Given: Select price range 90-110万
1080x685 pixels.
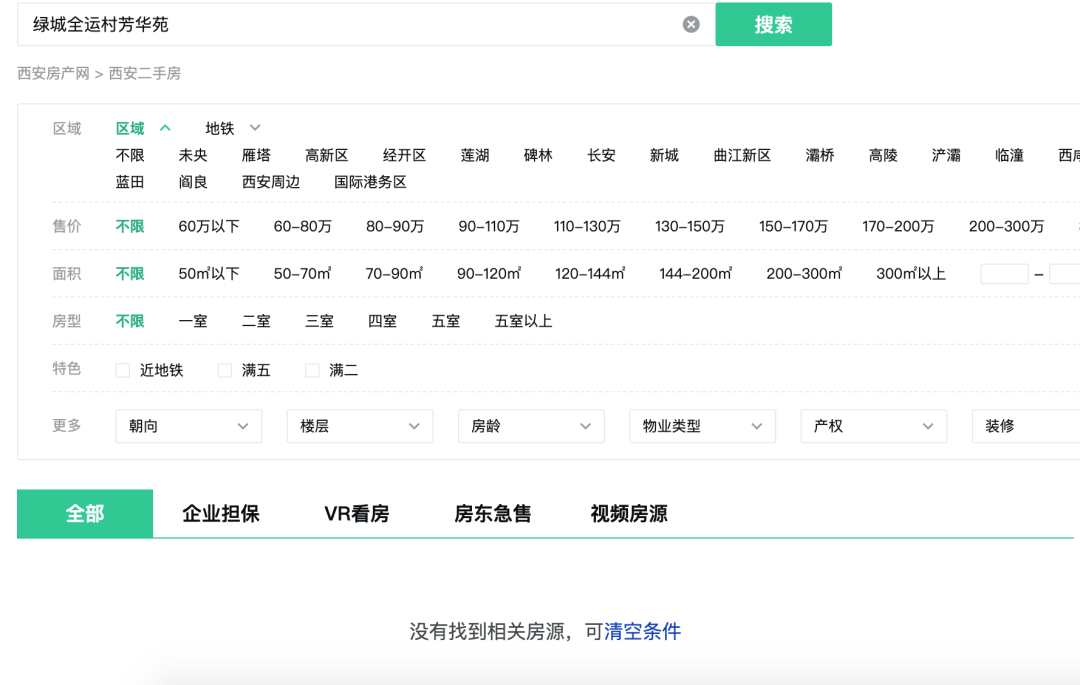Looking at the screenshot, I should tap(488, 226).
